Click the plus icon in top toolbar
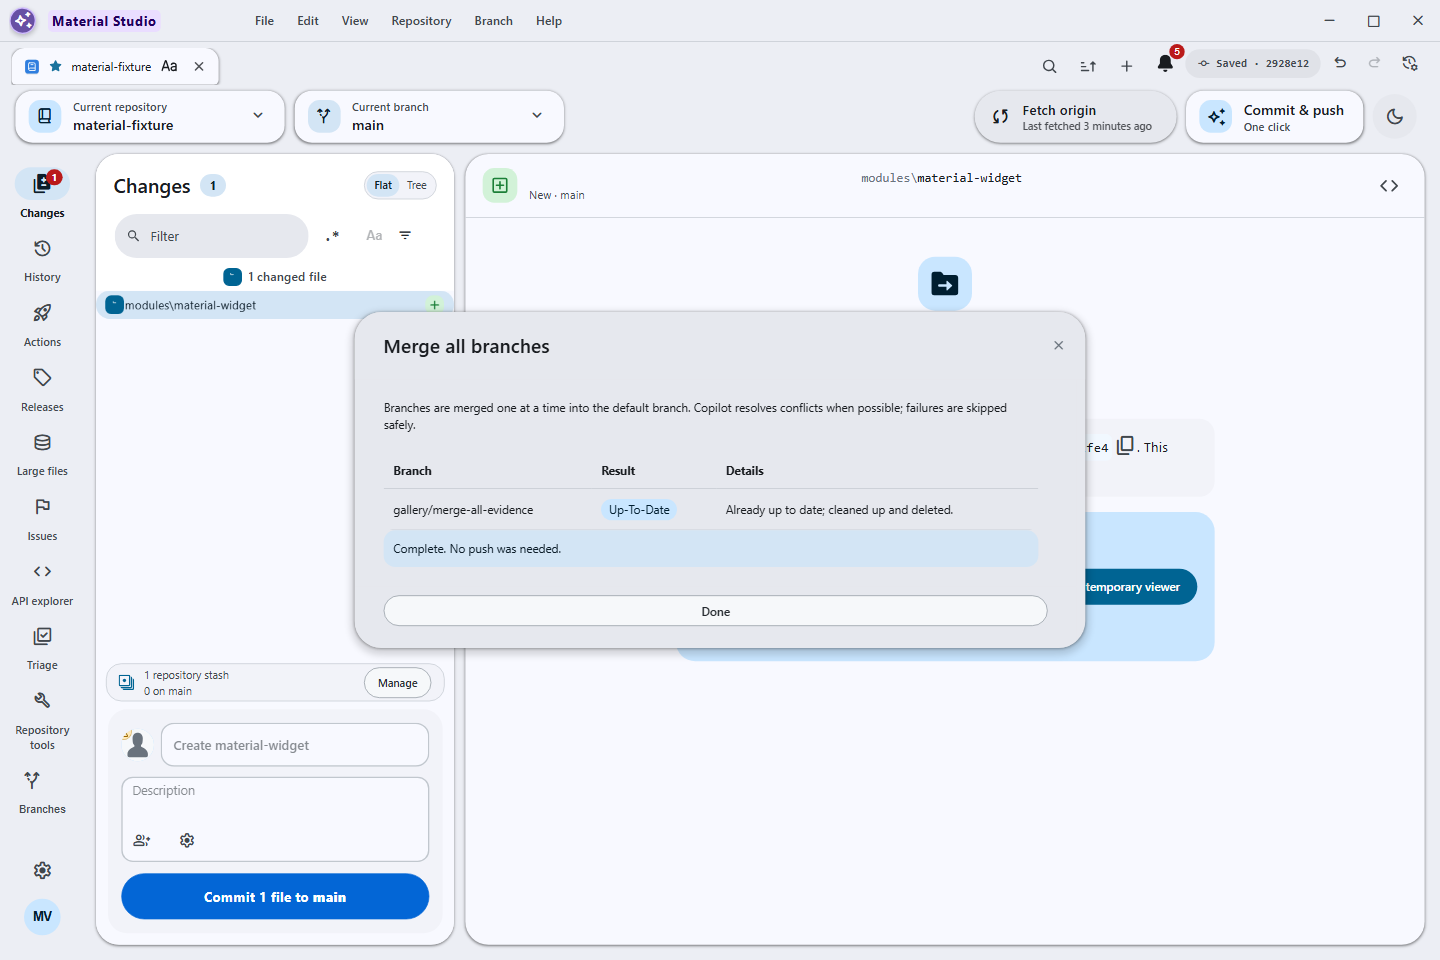 coord(1127,66)
